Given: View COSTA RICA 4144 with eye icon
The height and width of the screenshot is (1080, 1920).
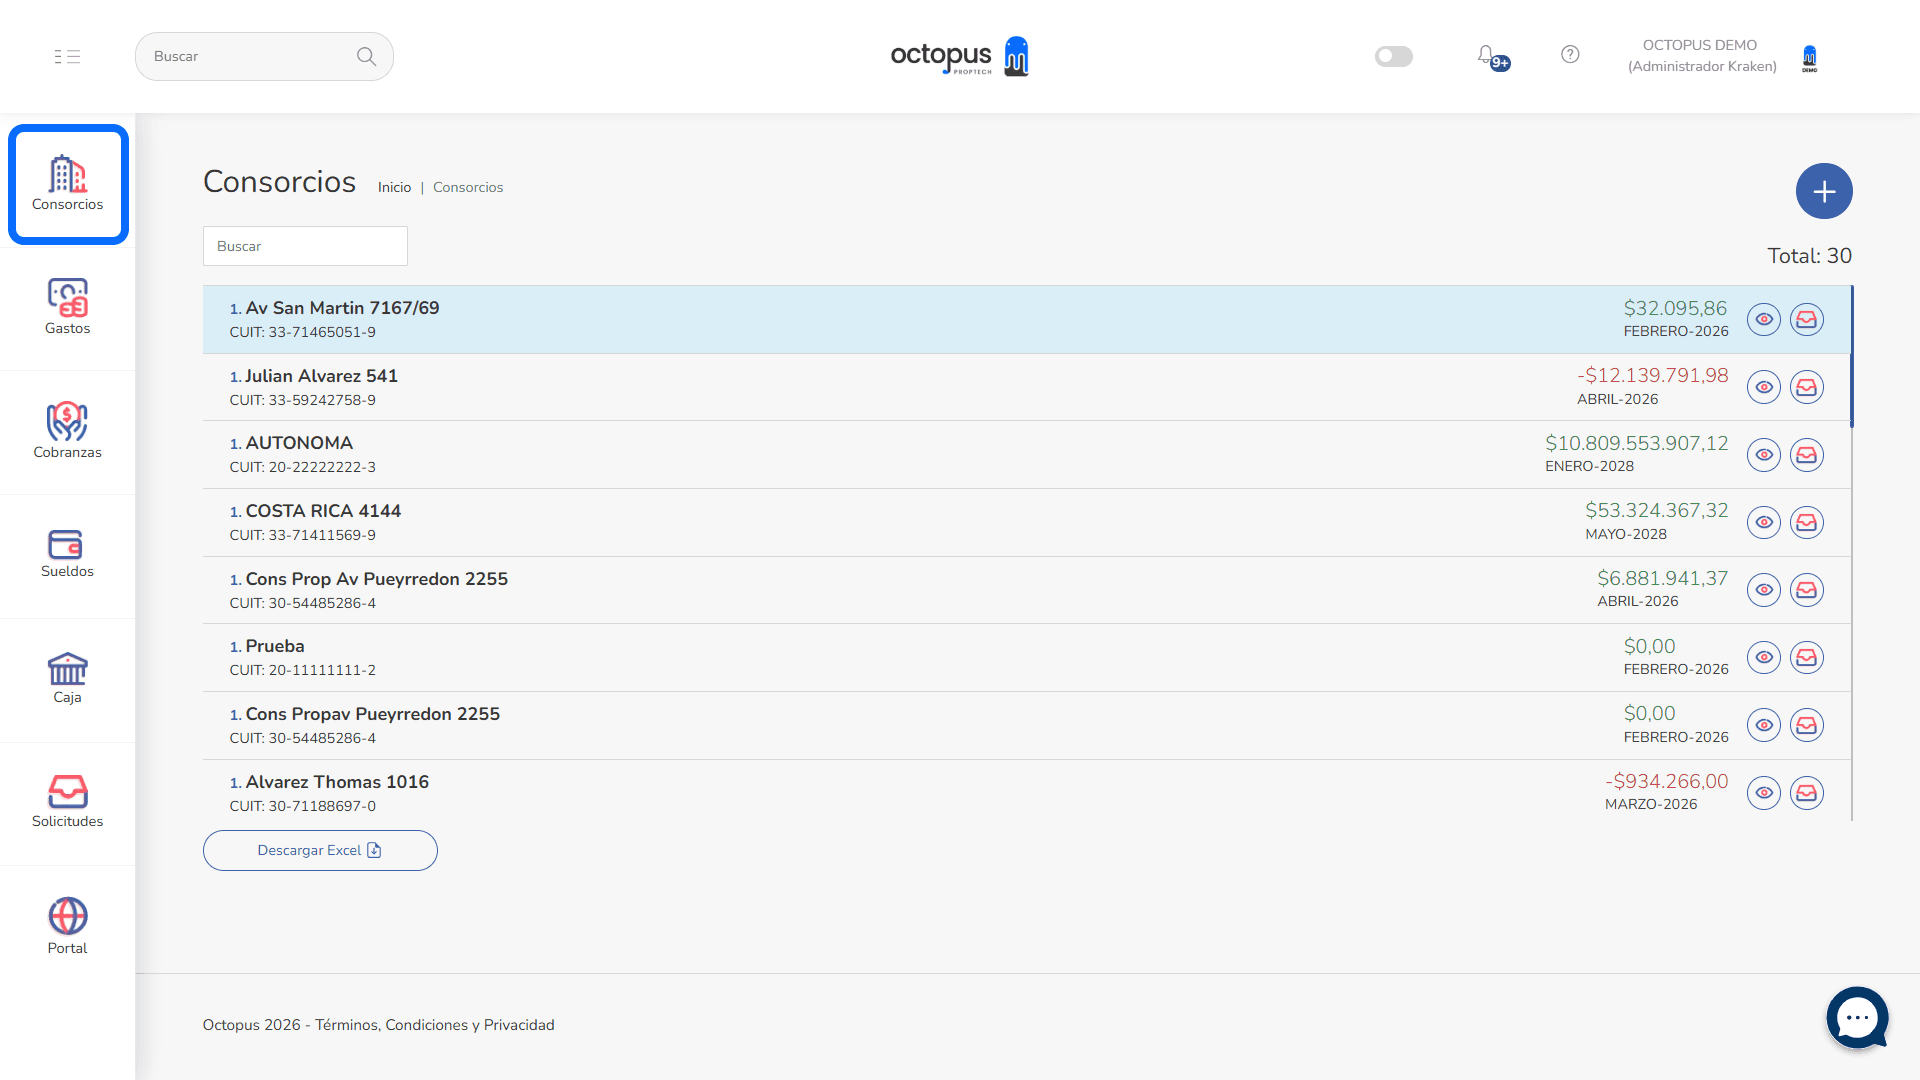Looking at the screenshot, I should (1763, 522).
